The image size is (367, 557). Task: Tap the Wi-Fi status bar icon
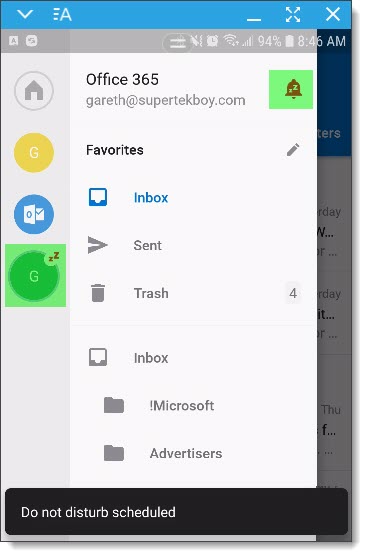click(231, 41)
